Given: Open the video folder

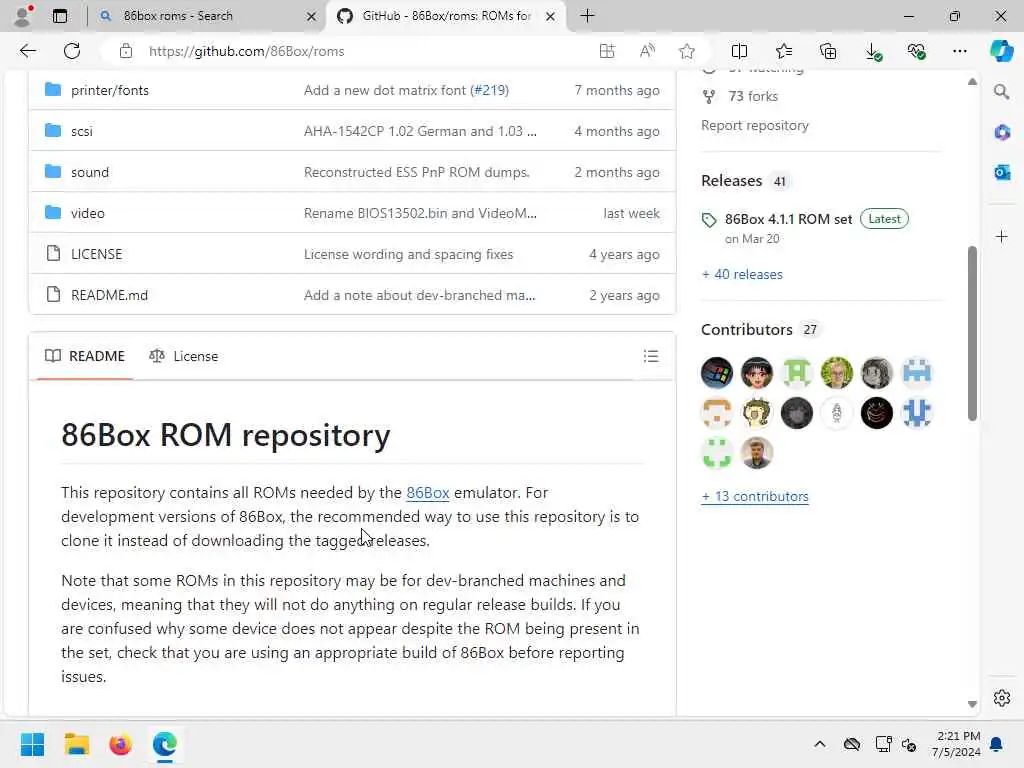Looking at the screenshot, I should (x=88, y=214).
